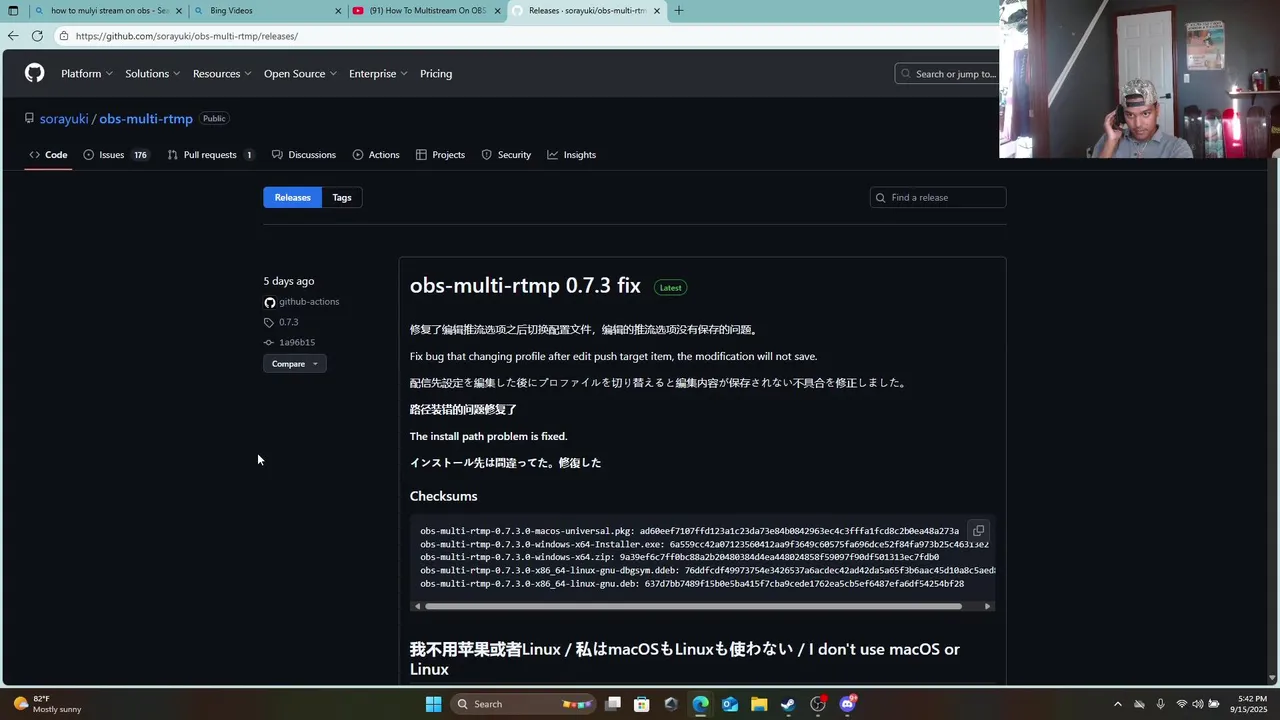View site information lock icon
This screenshot has width=1280, height=720.
pyautogui.click(x=64, y=36)
